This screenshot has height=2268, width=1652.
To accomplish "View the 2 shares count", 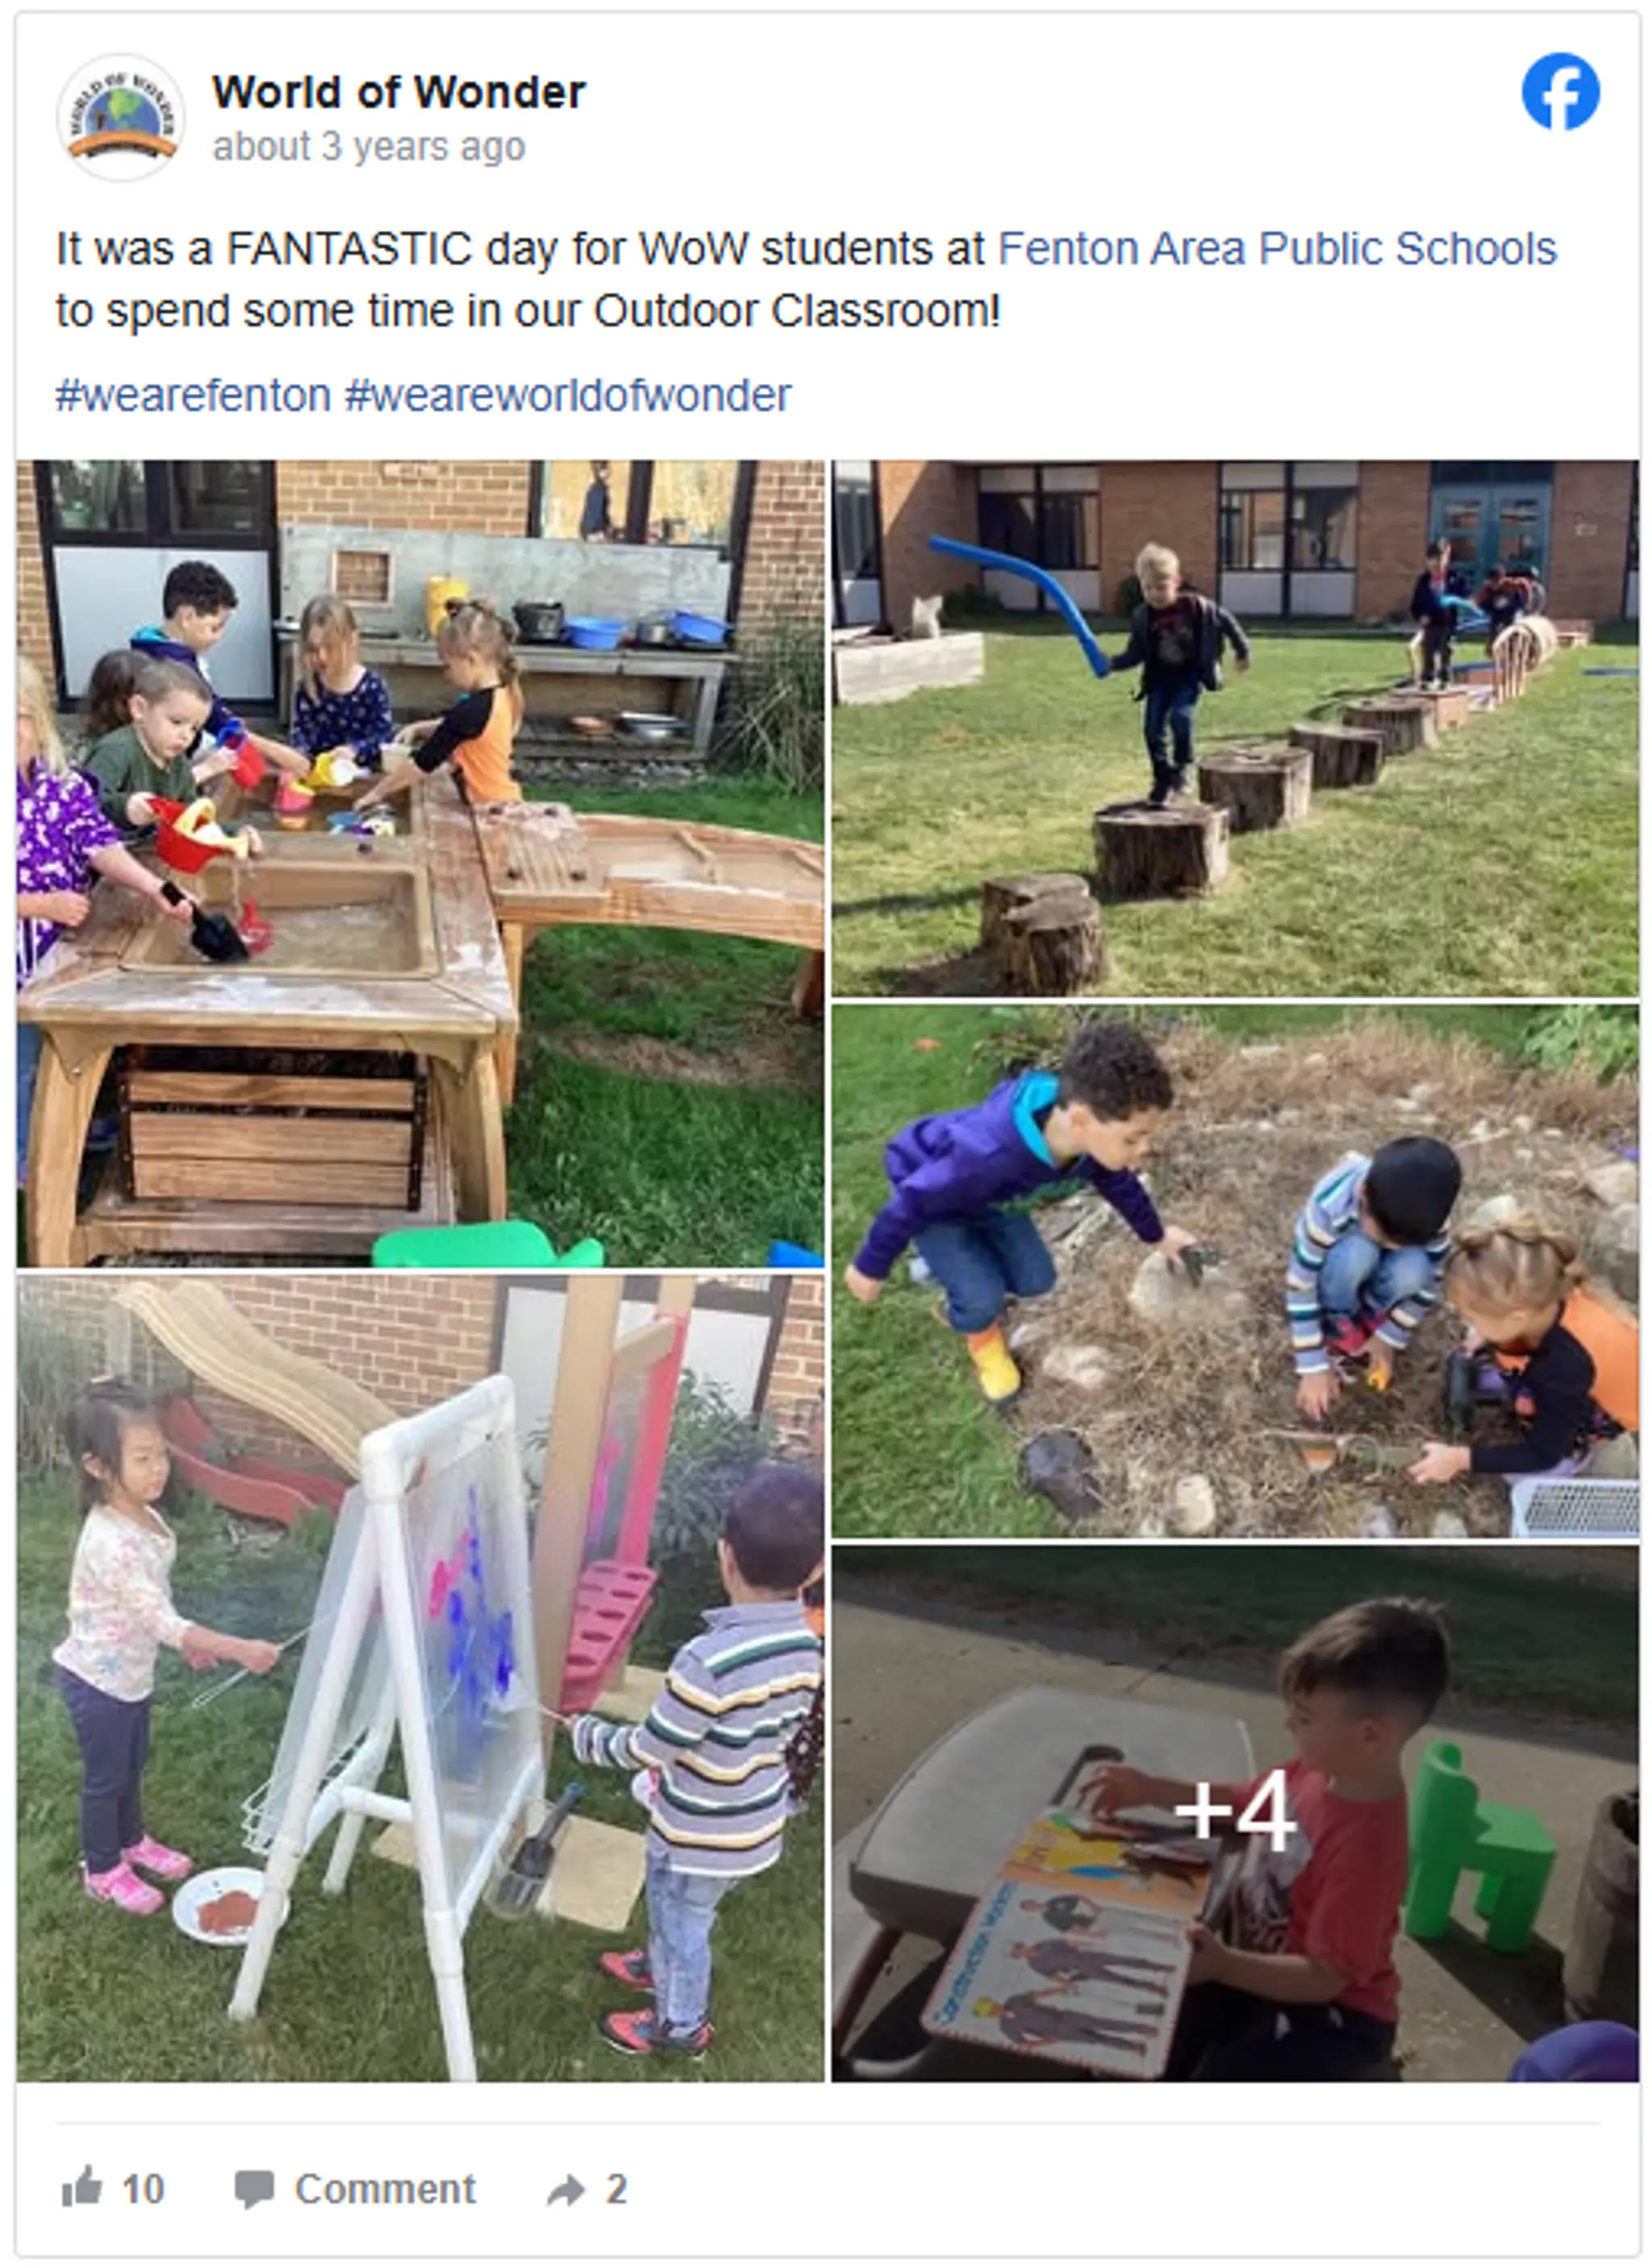I will click(x=616, y=2188).
